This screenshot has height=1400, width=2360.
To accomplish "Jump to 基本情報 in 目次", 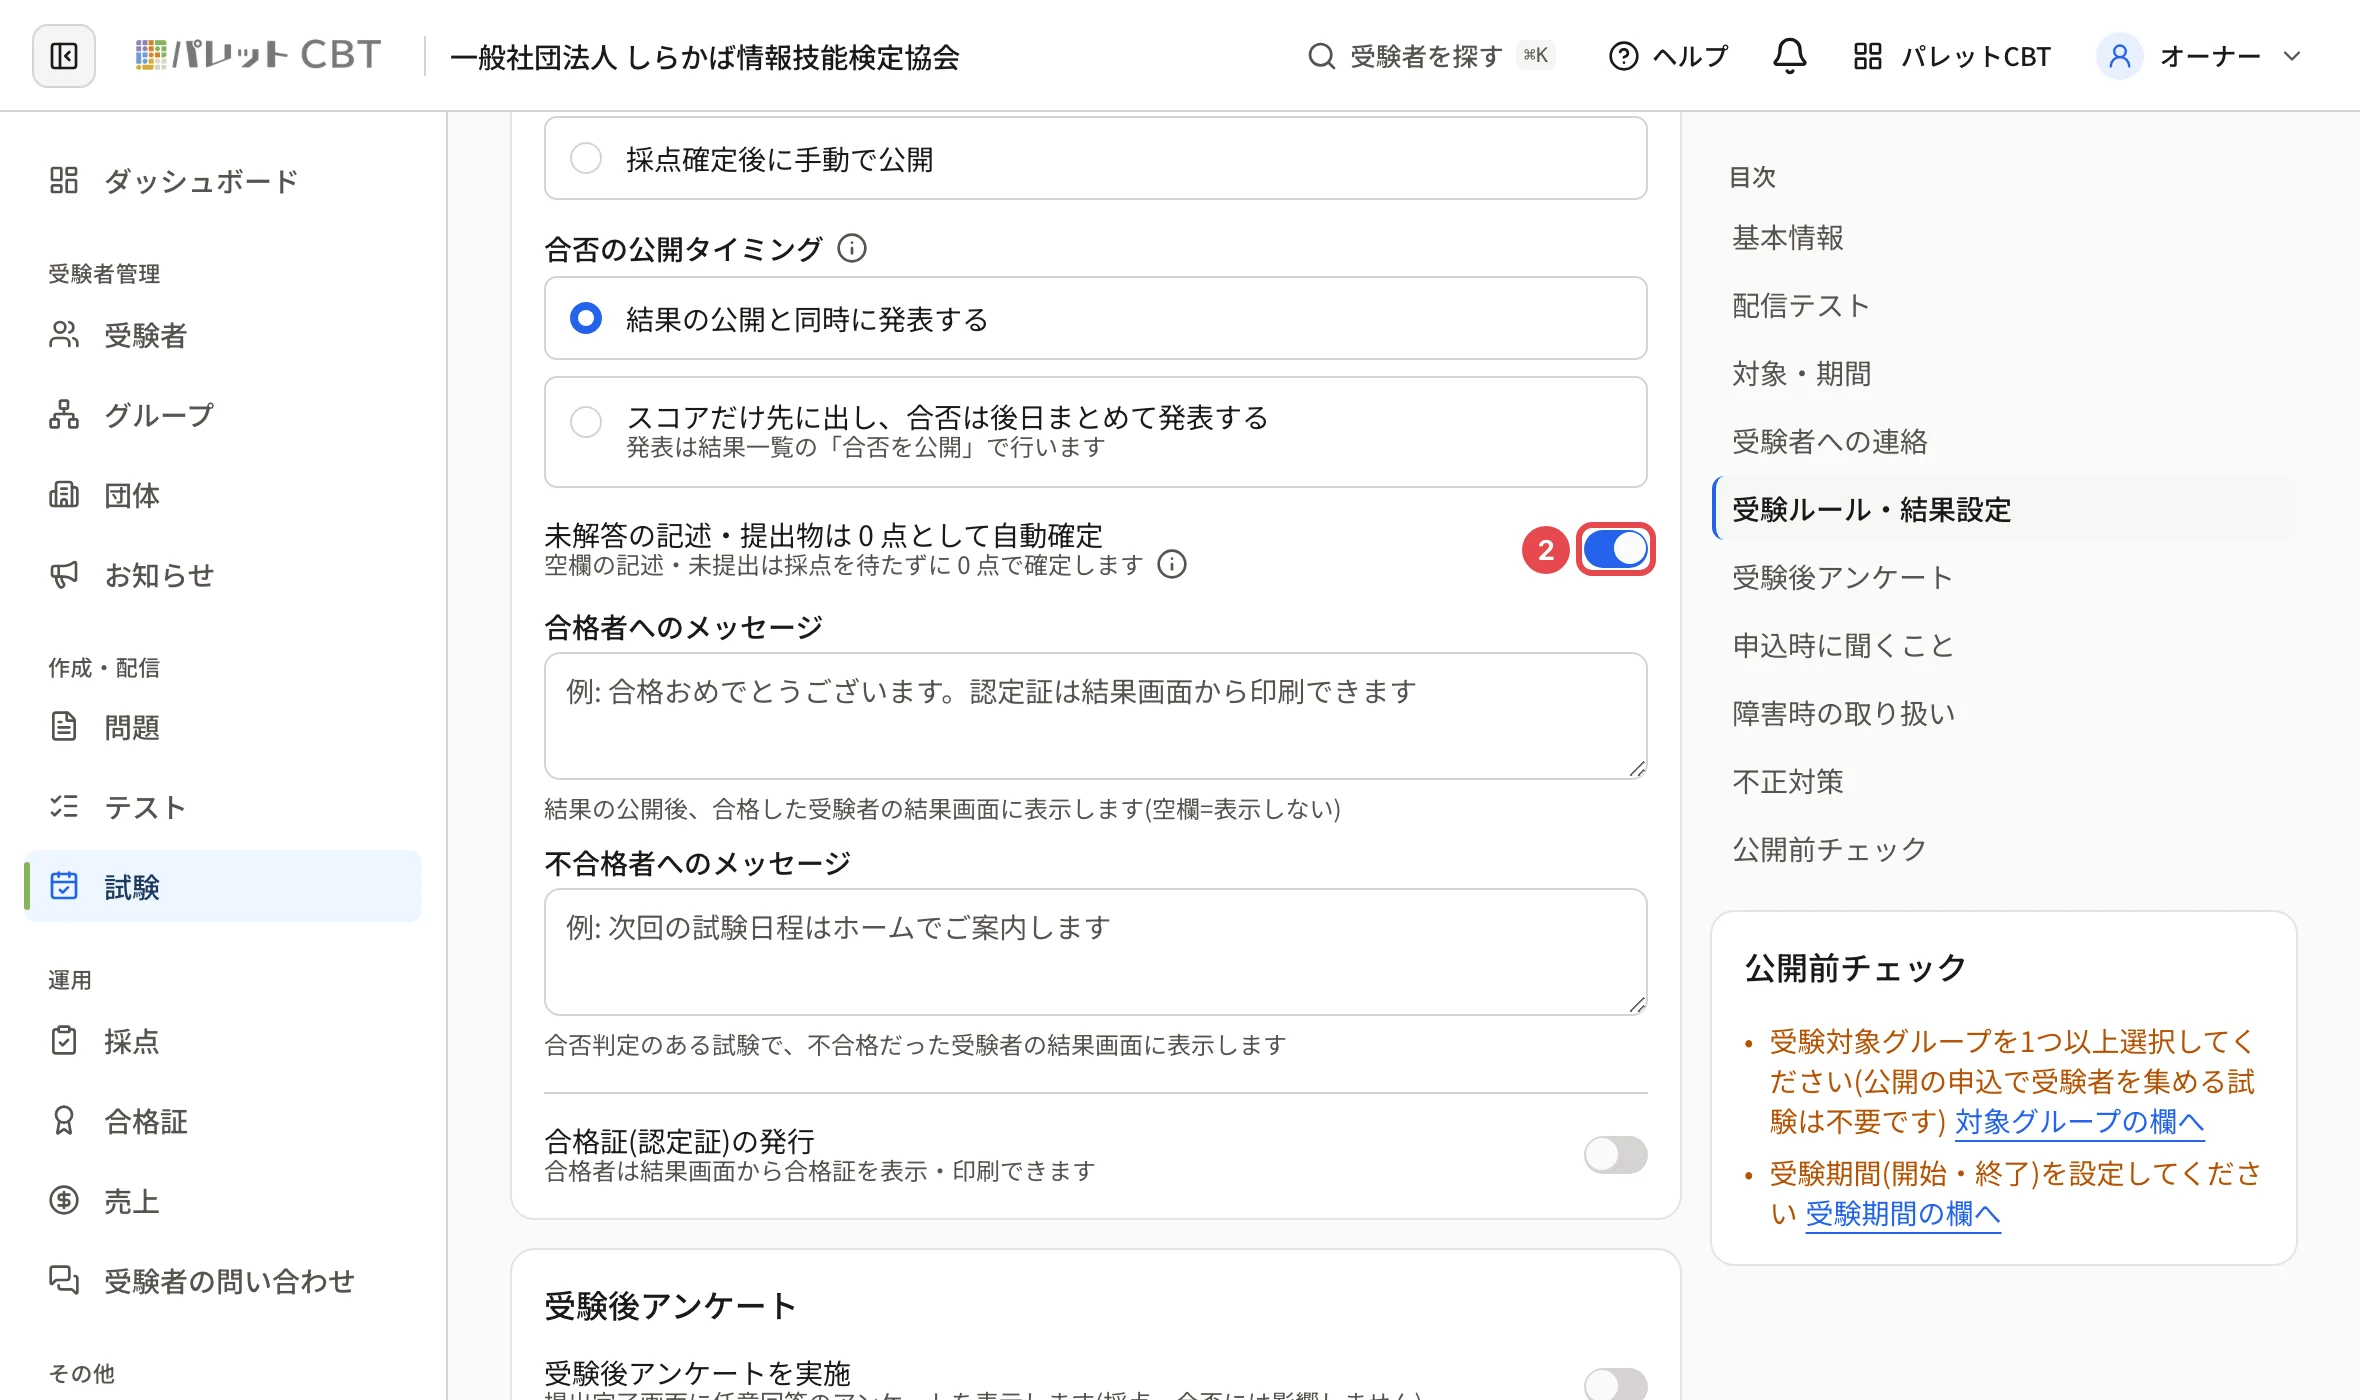I will click(x=1787, y=238).
